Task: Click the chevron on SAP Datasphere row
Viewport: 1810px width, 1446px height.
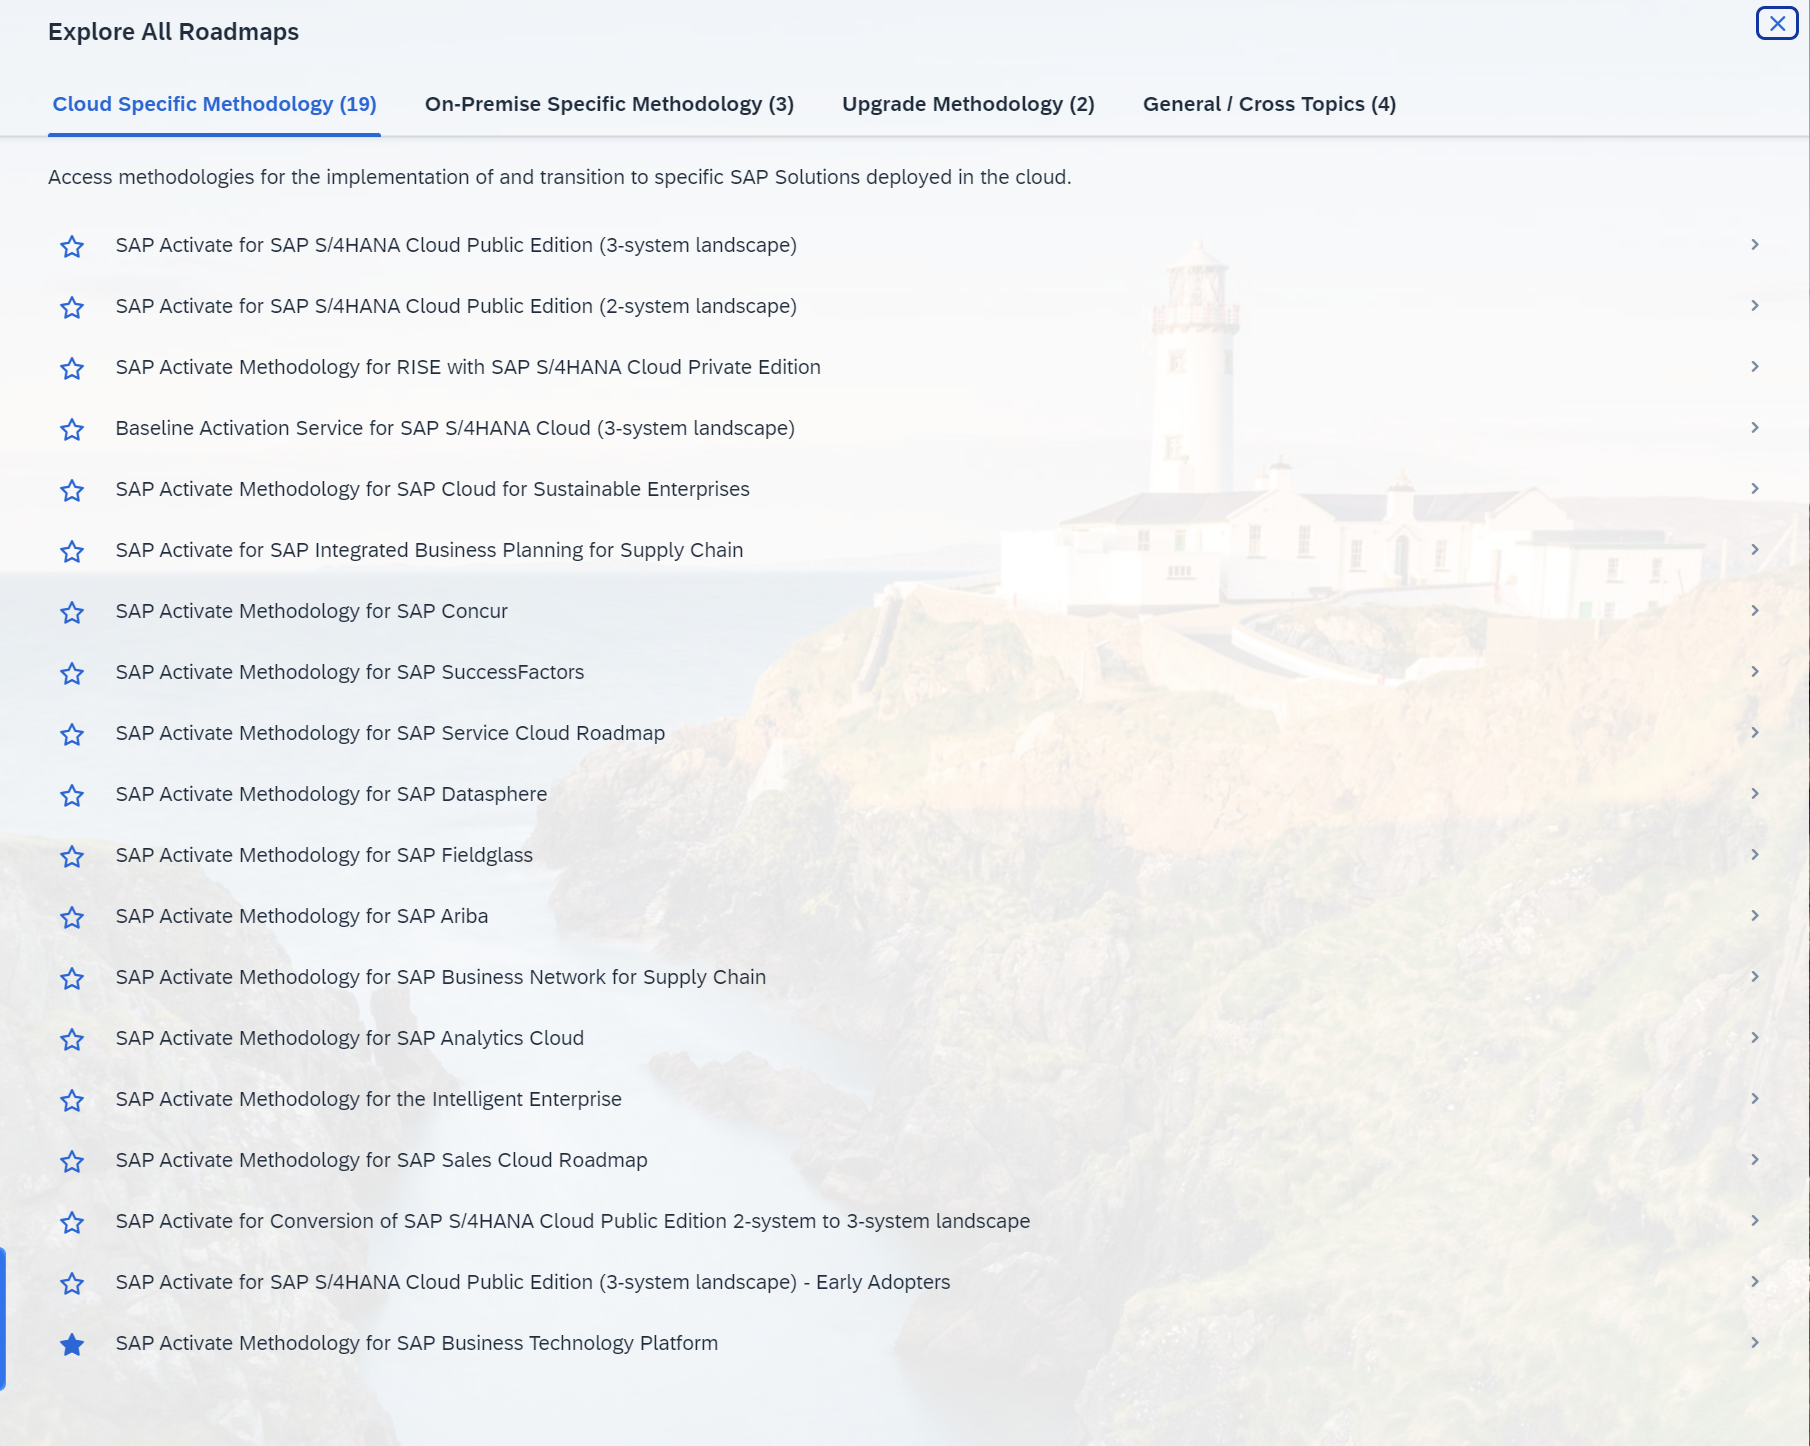Action: [1755, 793]
